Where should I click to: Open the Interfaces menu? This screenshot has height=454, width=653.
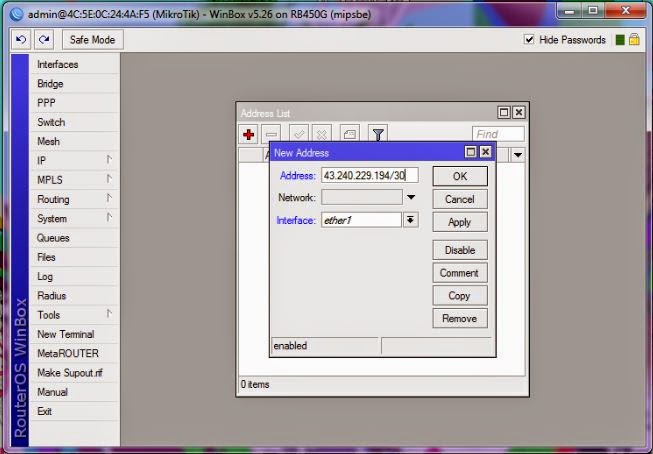(x=75, y=65)
